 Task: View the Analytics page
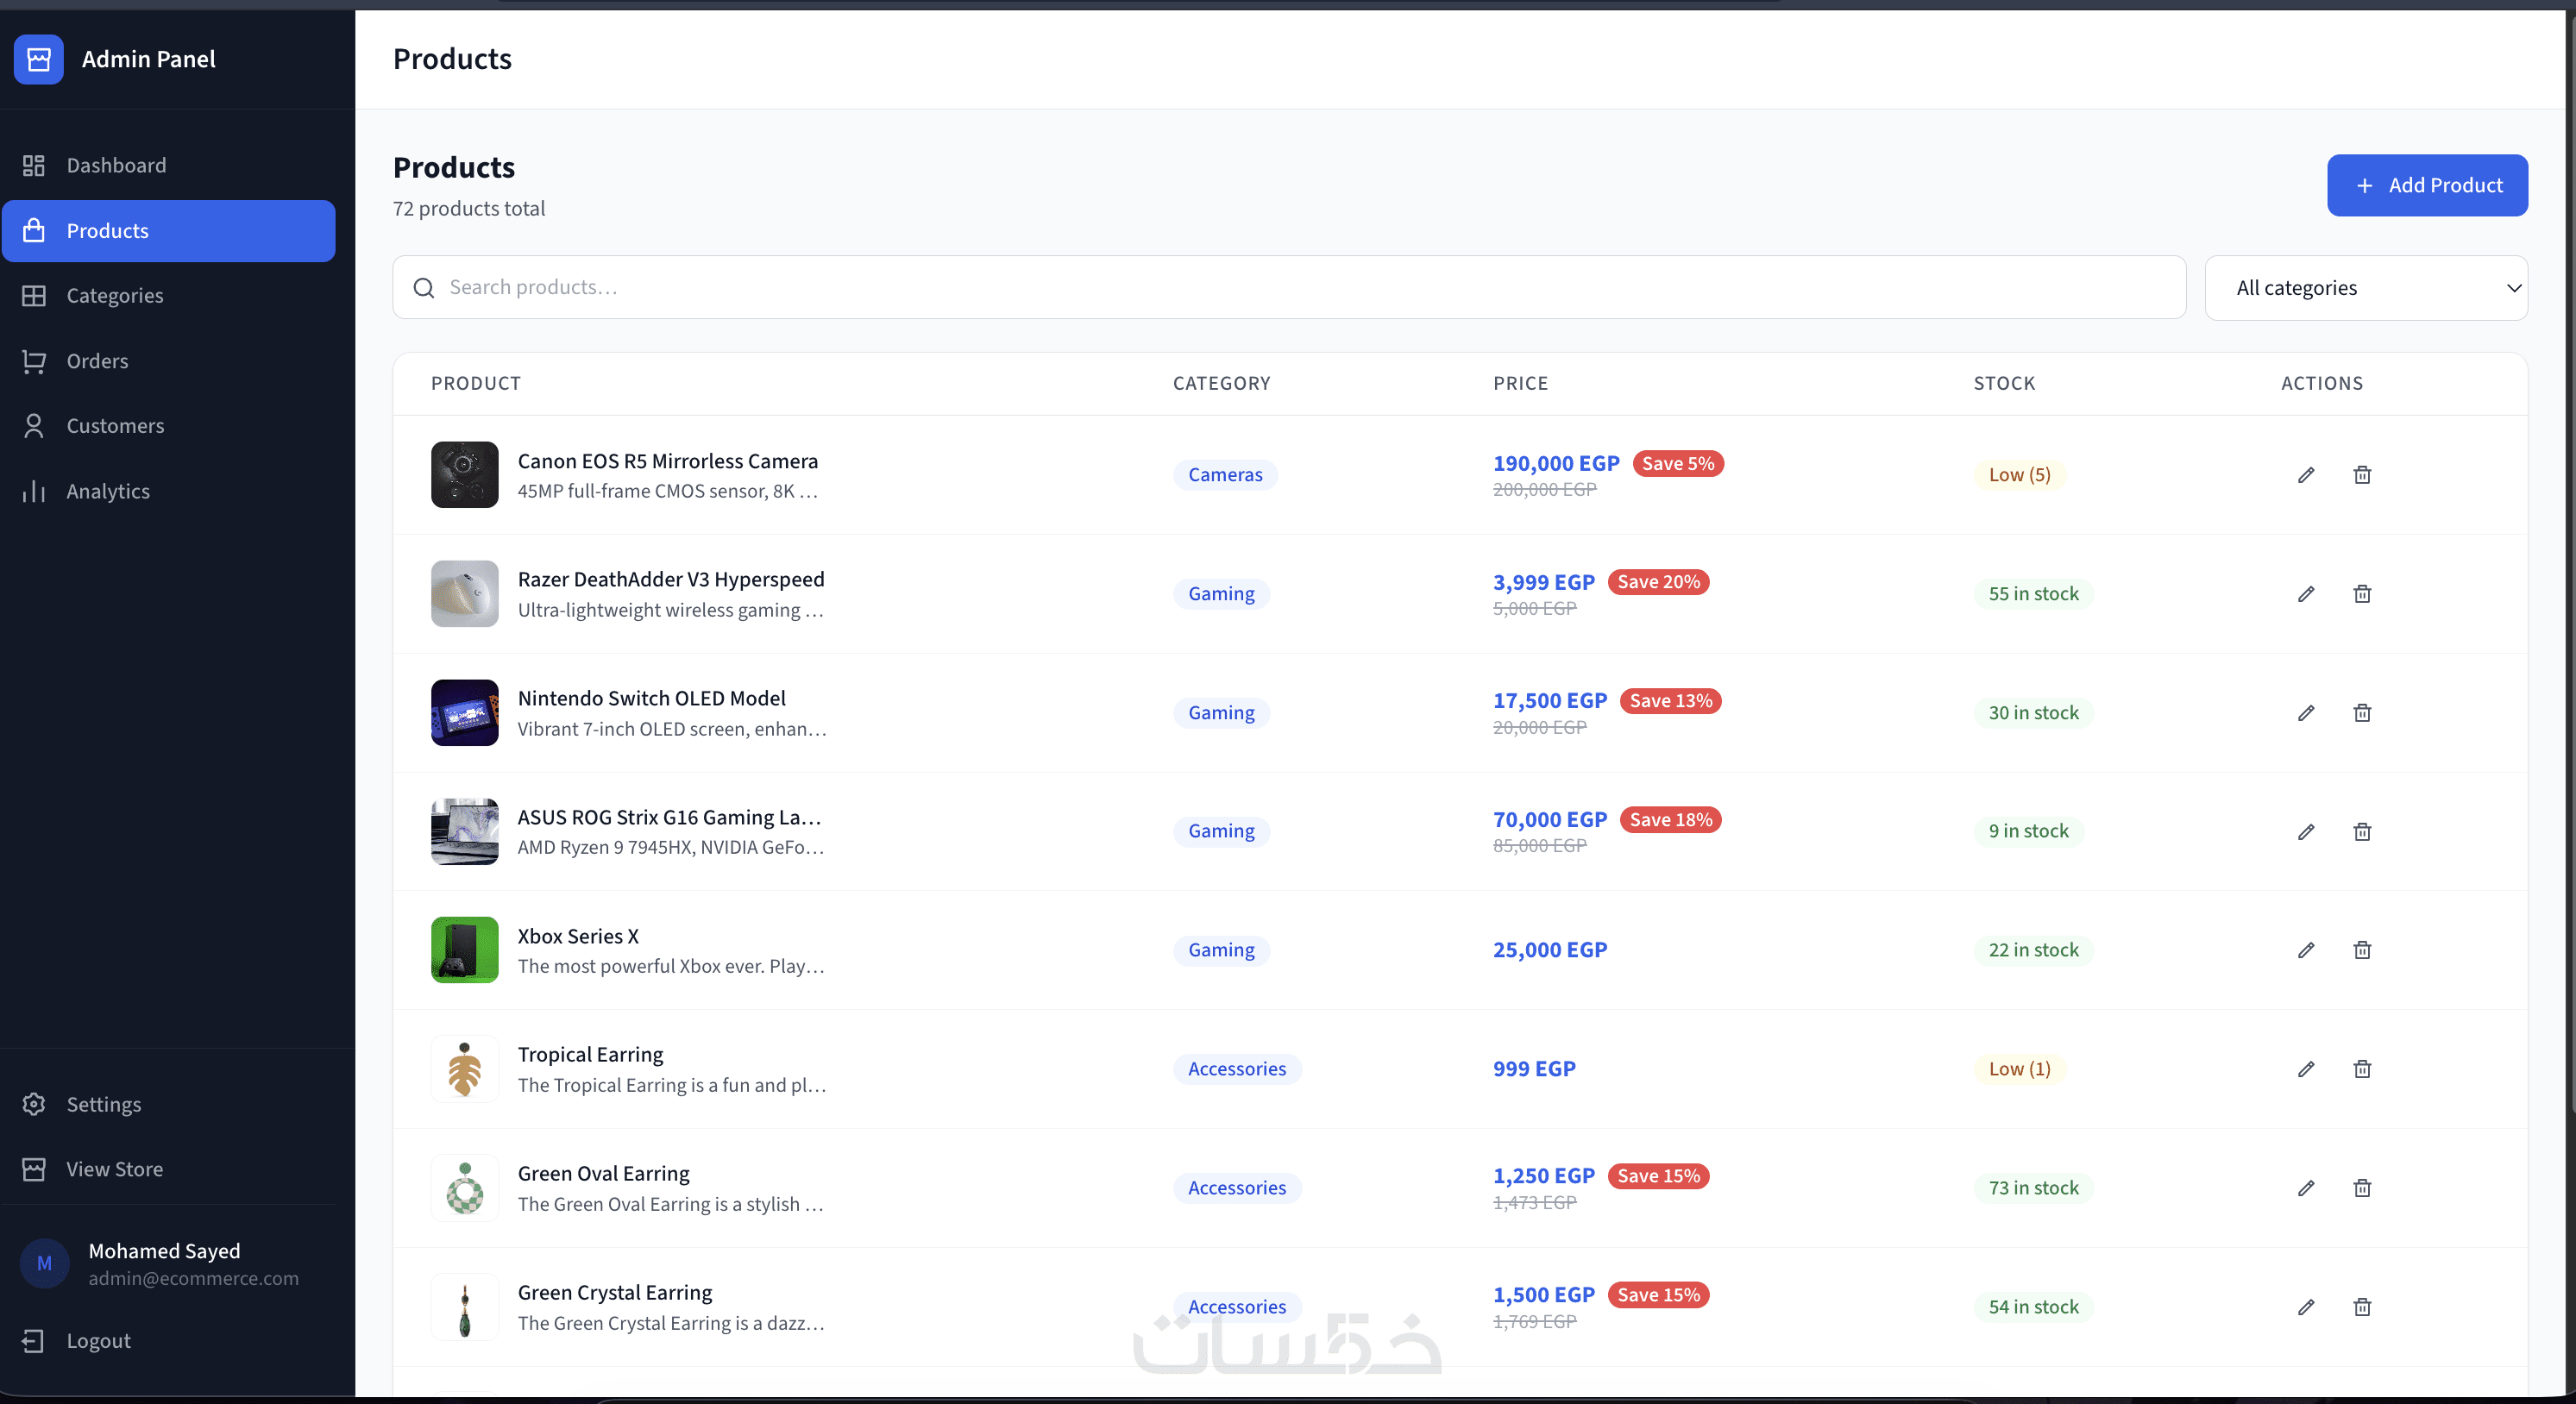168,491
